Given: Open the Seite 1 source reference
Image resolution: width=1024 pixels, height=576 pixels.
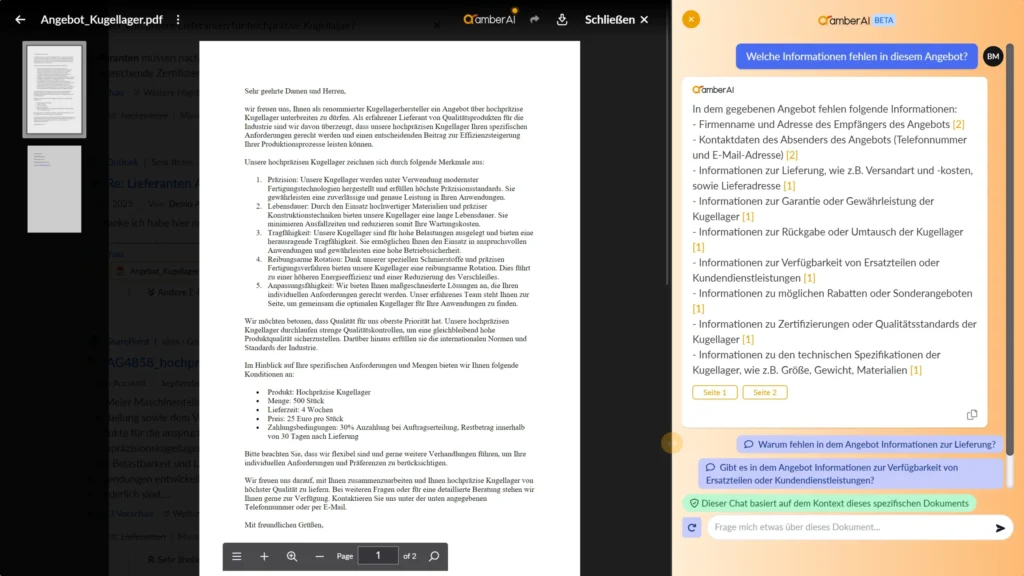Looking at the screenshot, I should point(714,392).
